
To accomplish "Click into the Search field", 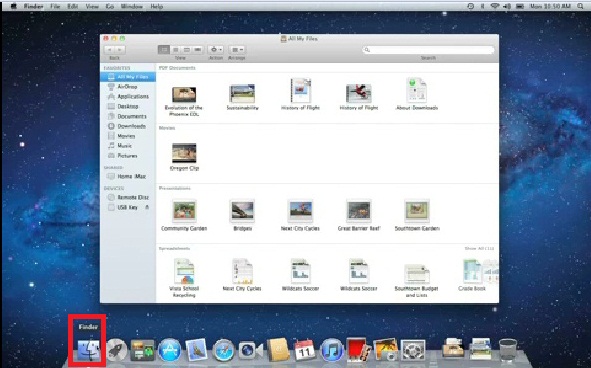I will pos(429,50).
